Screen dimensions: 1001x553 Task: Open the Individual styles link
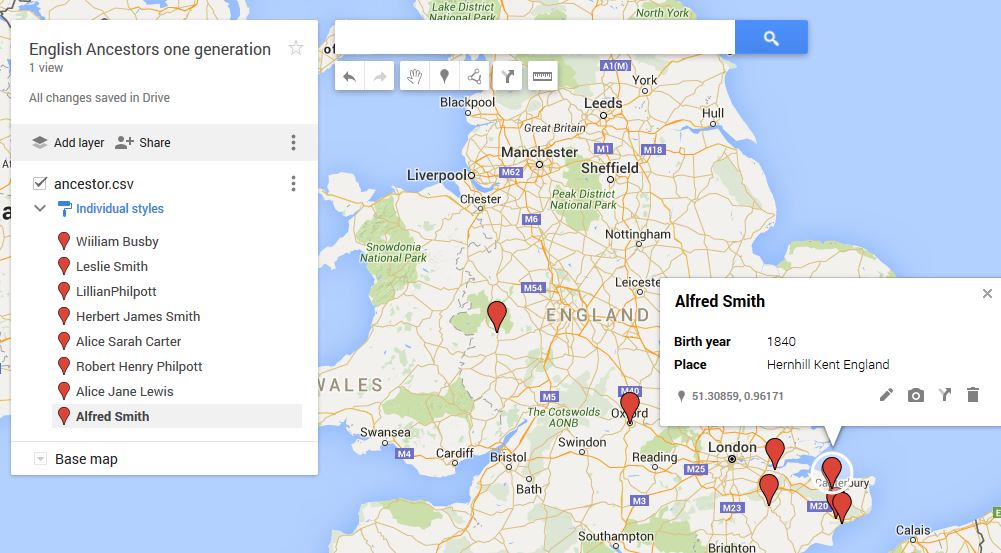click(x=119, y=209)
